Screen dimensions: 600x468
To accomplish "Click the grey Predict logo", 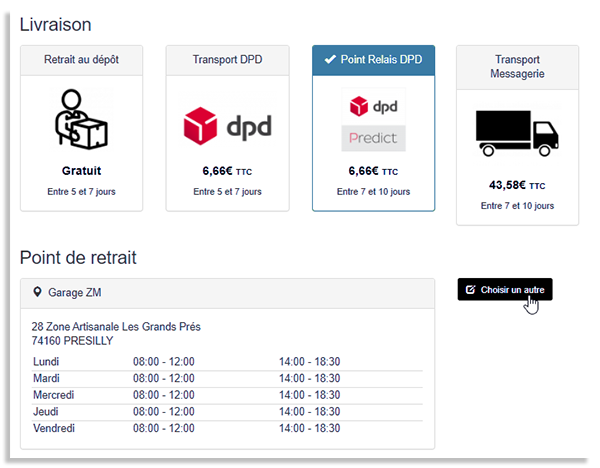I will tap(373, 137).
